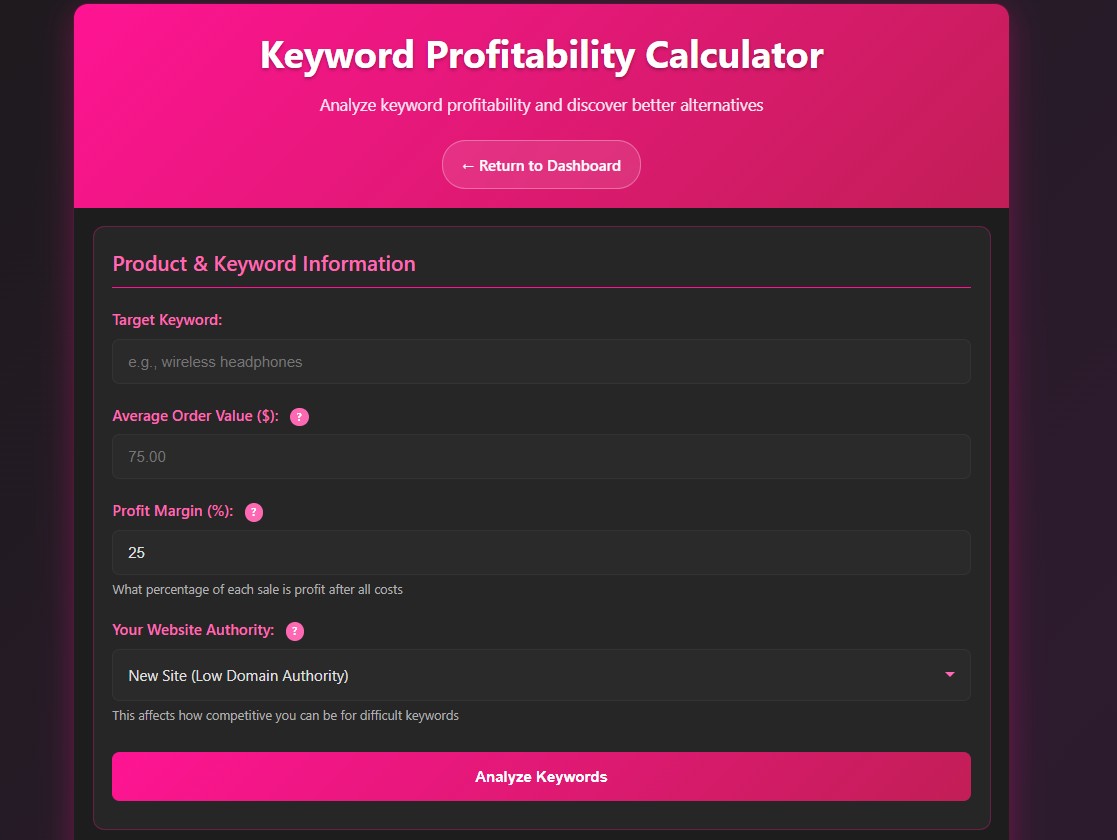Click the Keyword Profitability Calculator title

pyautogui.click(x=541, y=55)
